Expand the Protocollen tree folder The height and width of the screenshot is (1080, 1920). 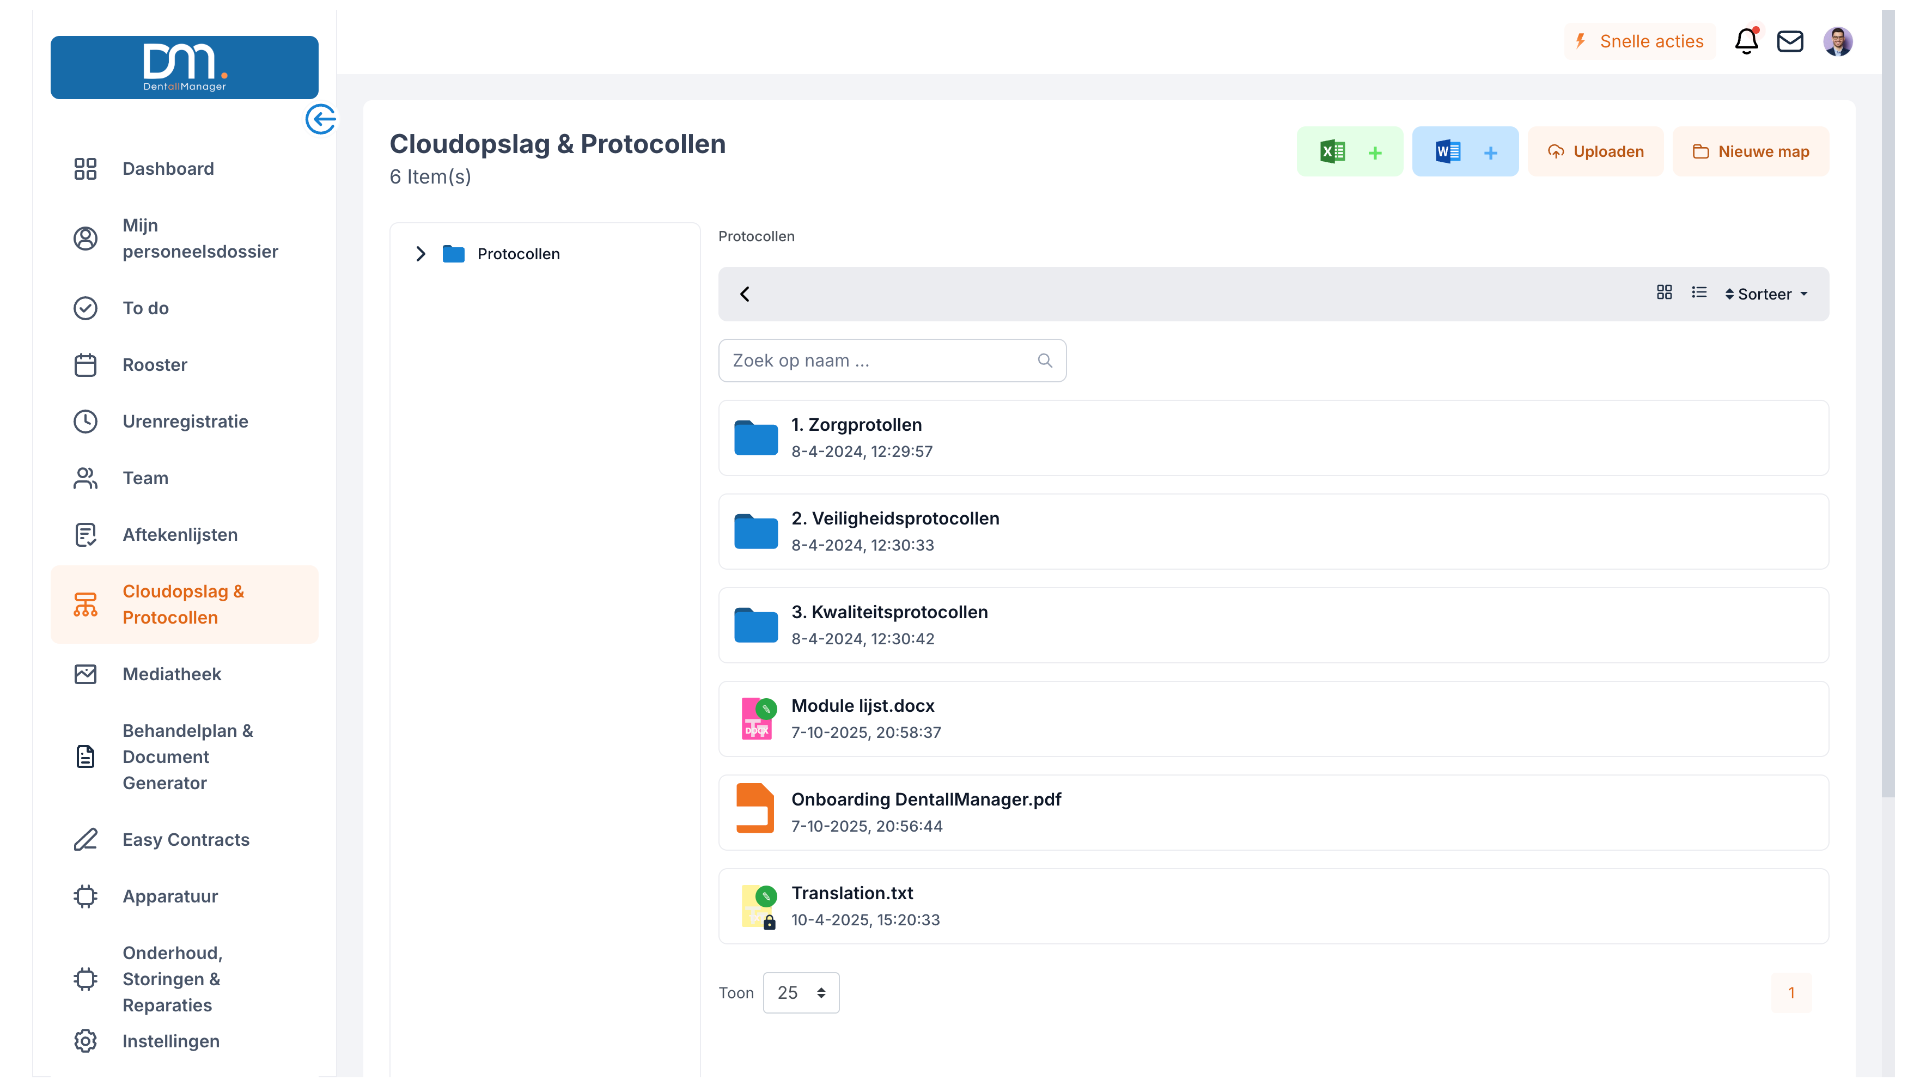(421, 254)
